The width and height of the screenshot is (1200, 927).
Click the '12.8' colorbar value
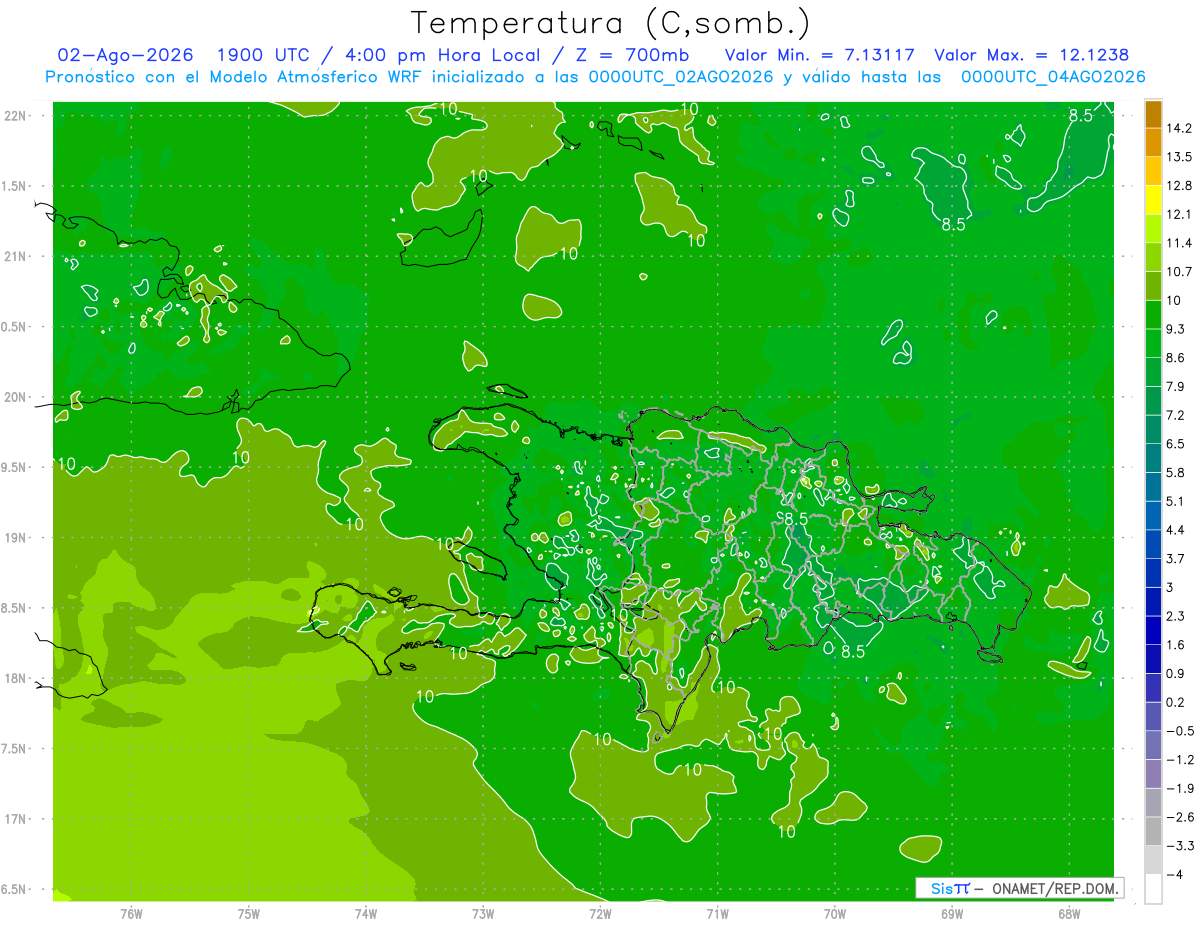click(1179, 186)
